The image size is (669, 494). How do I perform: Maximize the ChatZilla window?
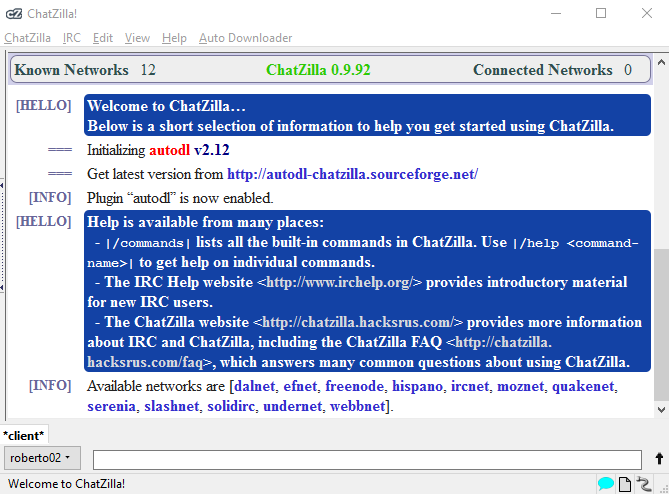click(x=601, y=14)
